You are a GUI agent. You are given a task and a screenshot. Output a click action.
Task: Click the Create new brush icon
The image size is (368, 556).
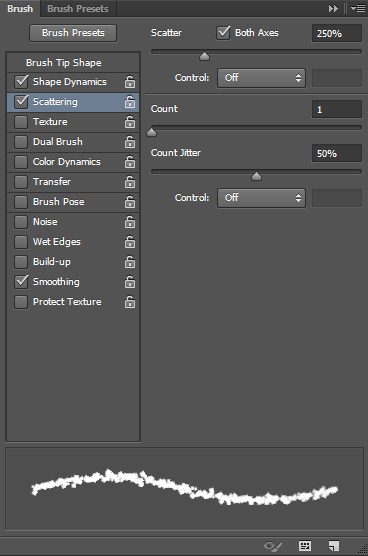pos(334,546)
